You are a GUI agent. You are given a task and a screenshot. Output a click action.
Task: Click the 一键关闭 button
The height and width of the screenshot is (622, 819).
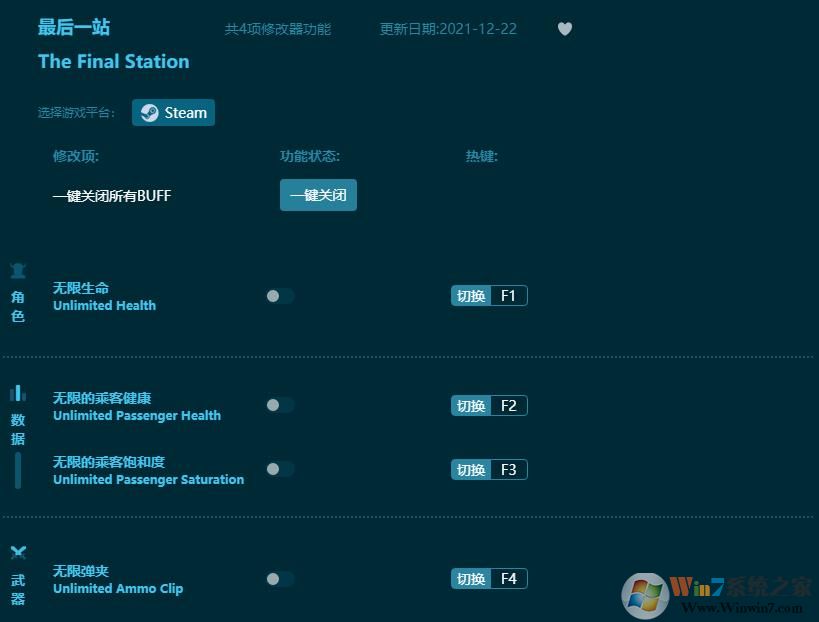coord(318,195)
